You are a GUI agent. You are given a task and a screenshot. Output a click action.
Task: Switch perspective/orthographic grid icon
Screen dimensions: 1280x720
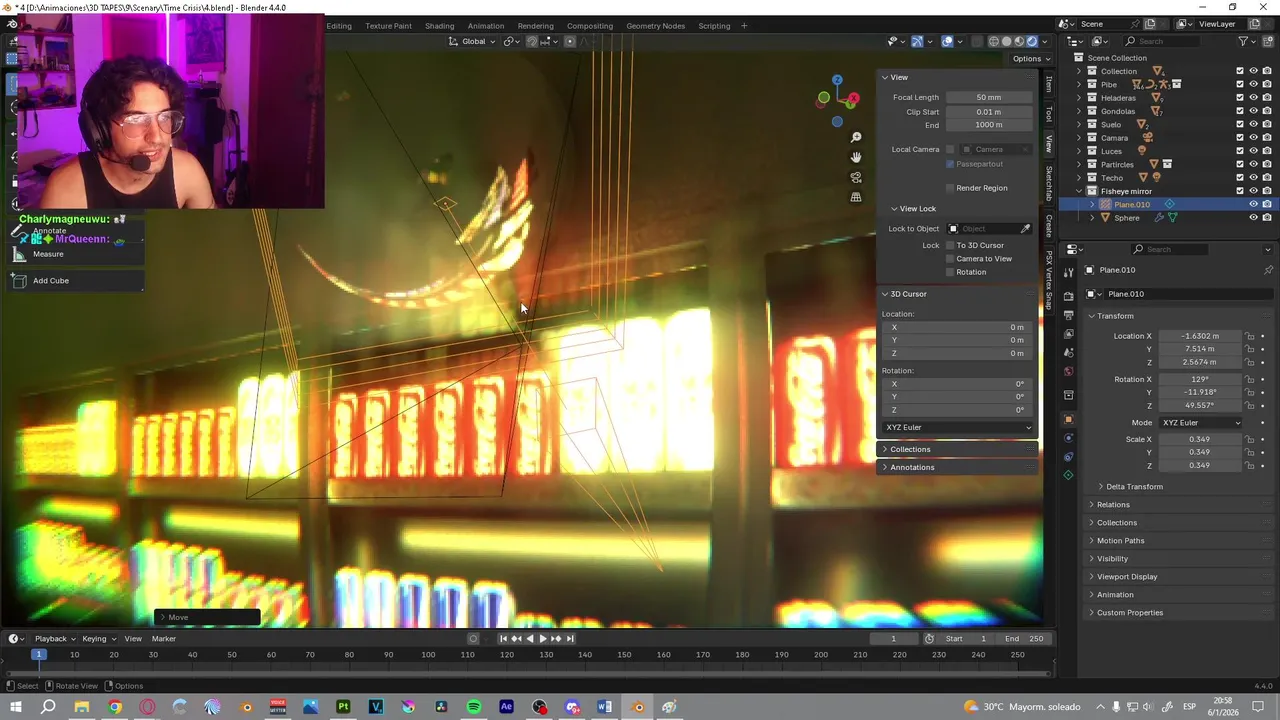(x=856, y=197)
